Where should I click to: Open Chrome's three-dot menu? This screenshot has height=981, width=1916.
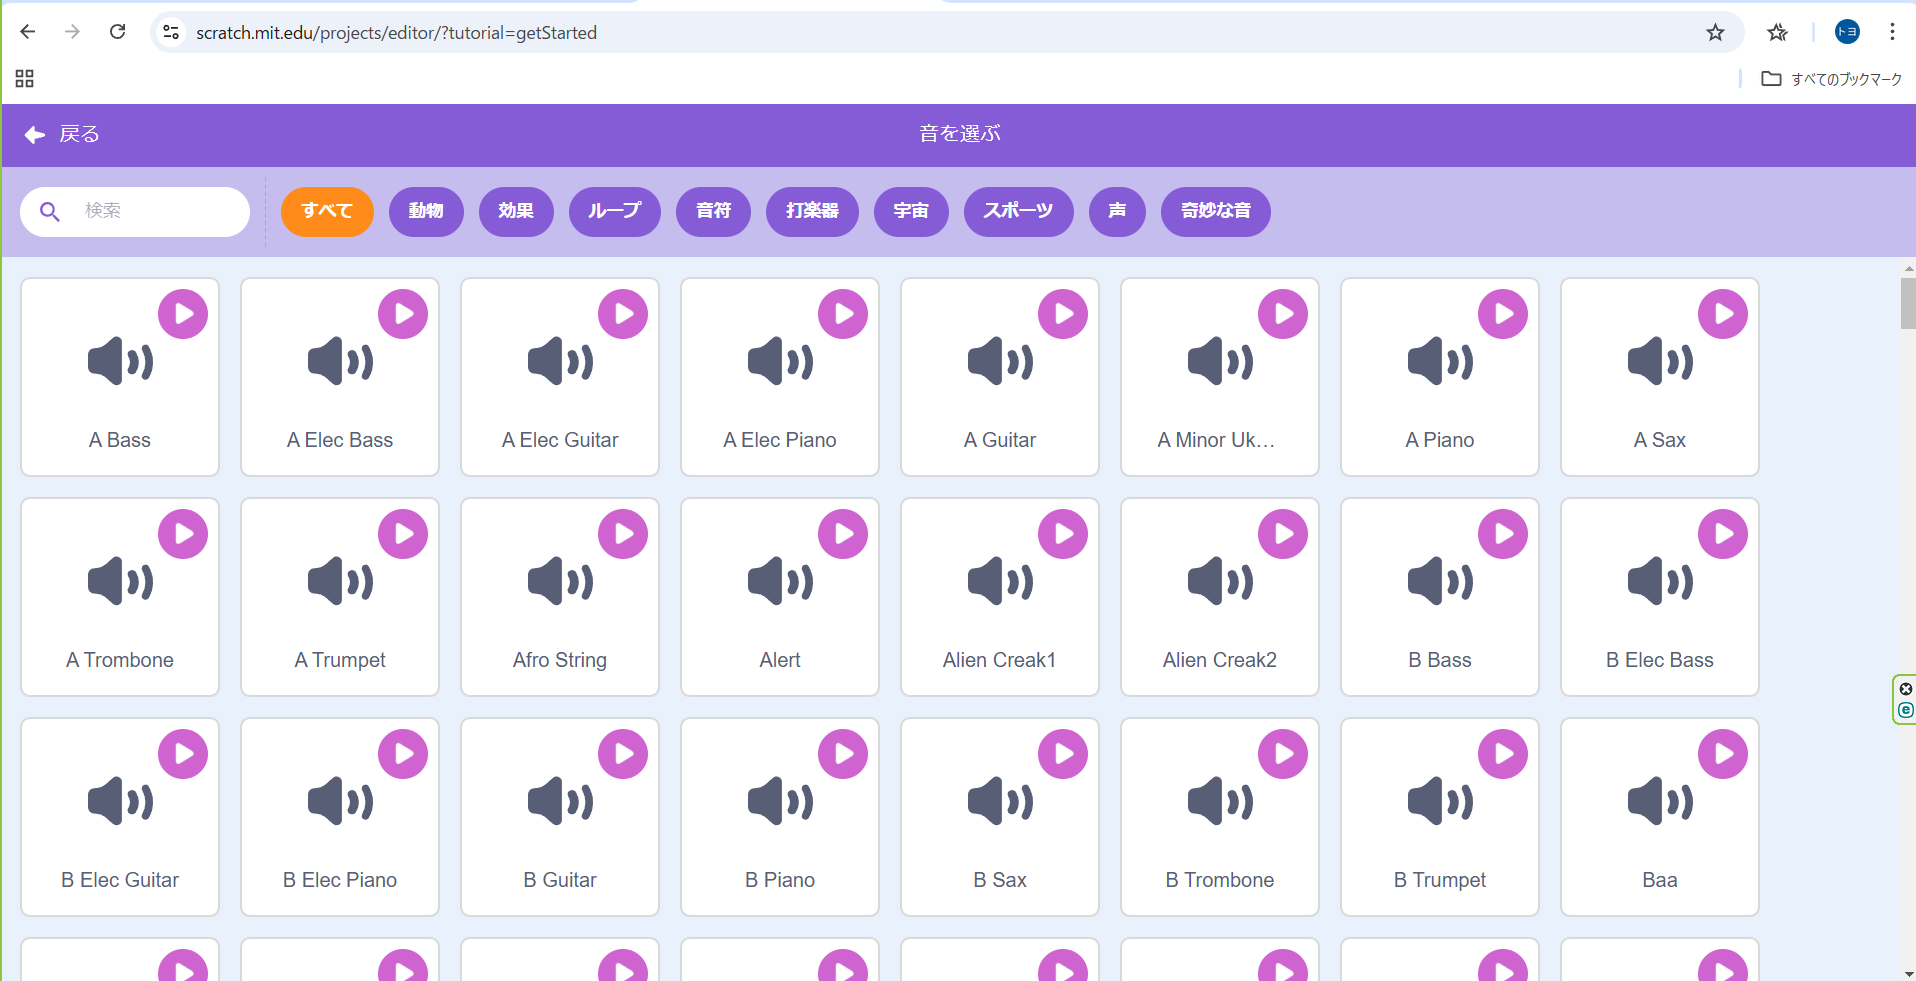tap(1892, 32)
